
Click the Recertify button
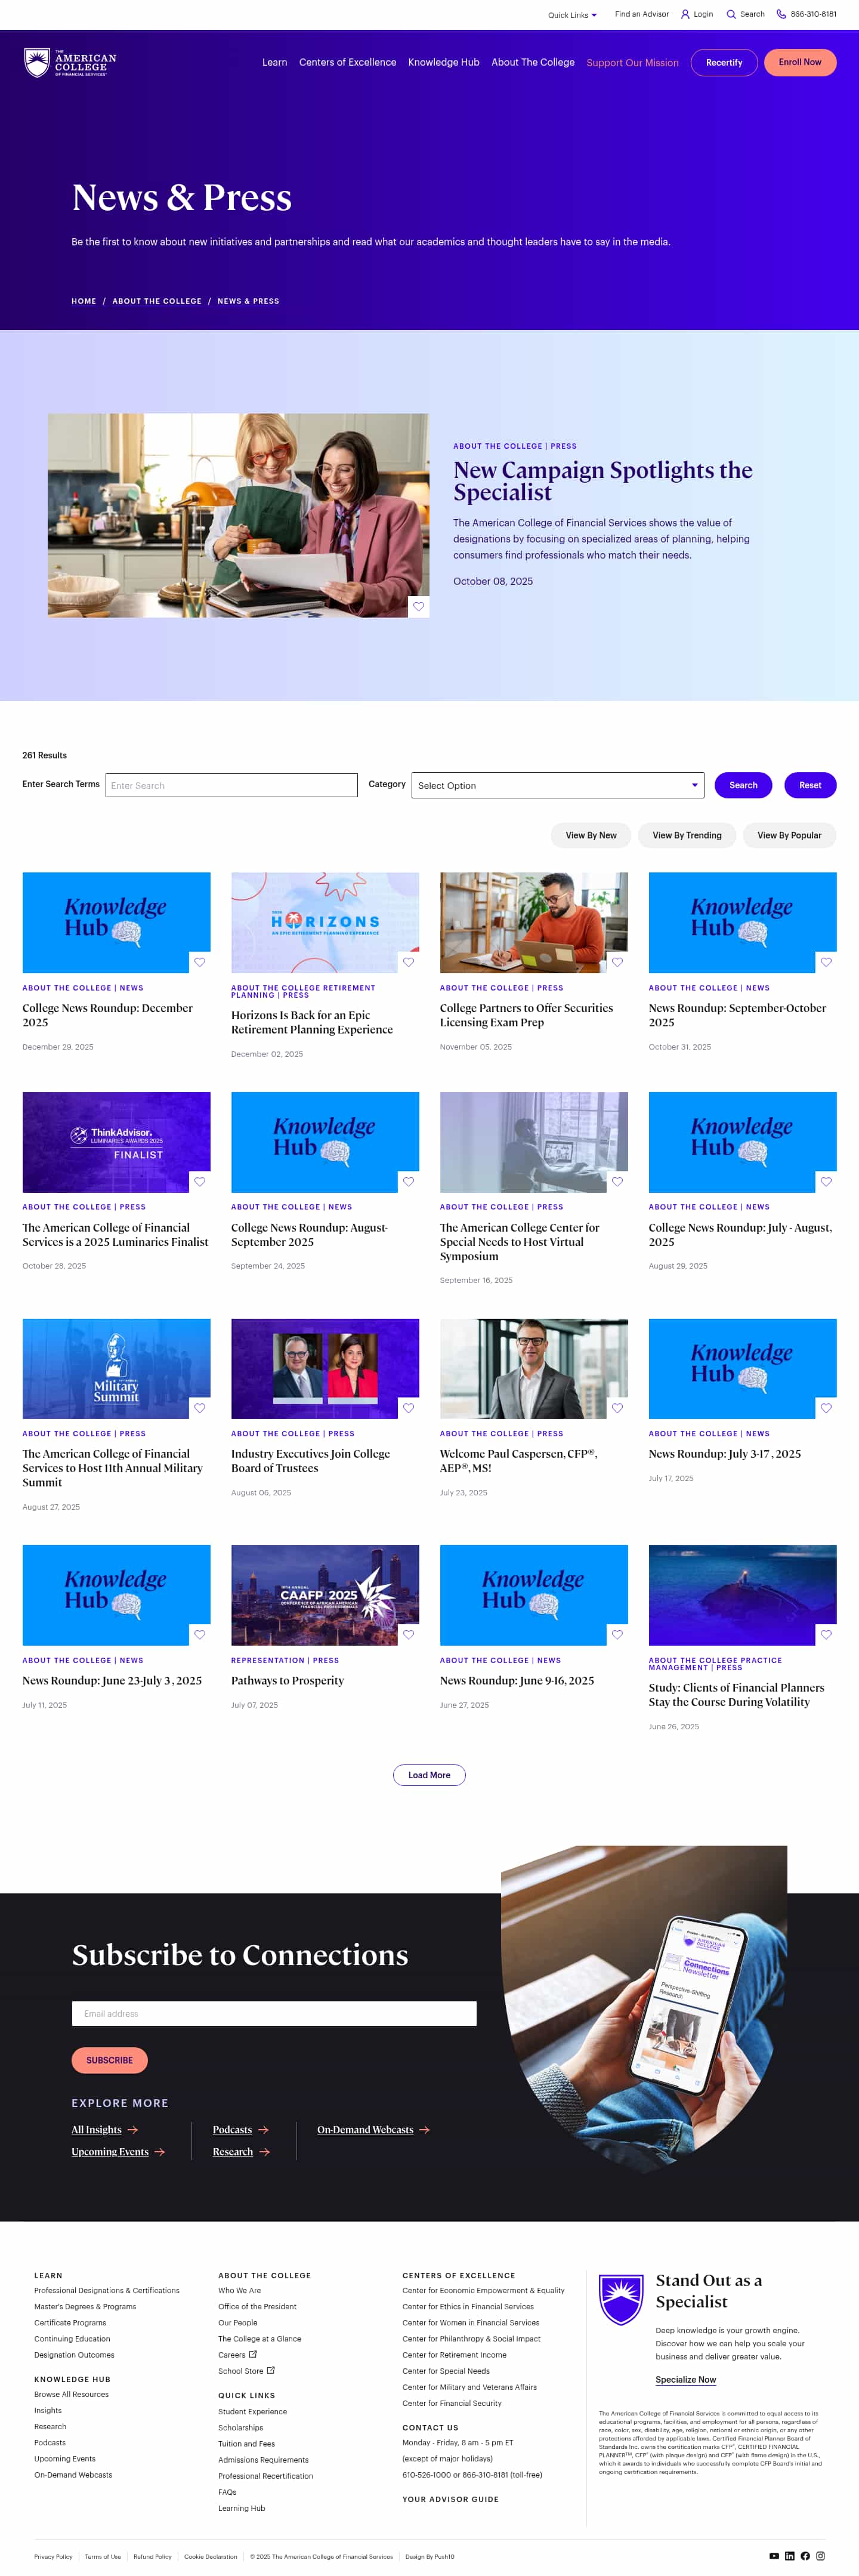point(724,62)
